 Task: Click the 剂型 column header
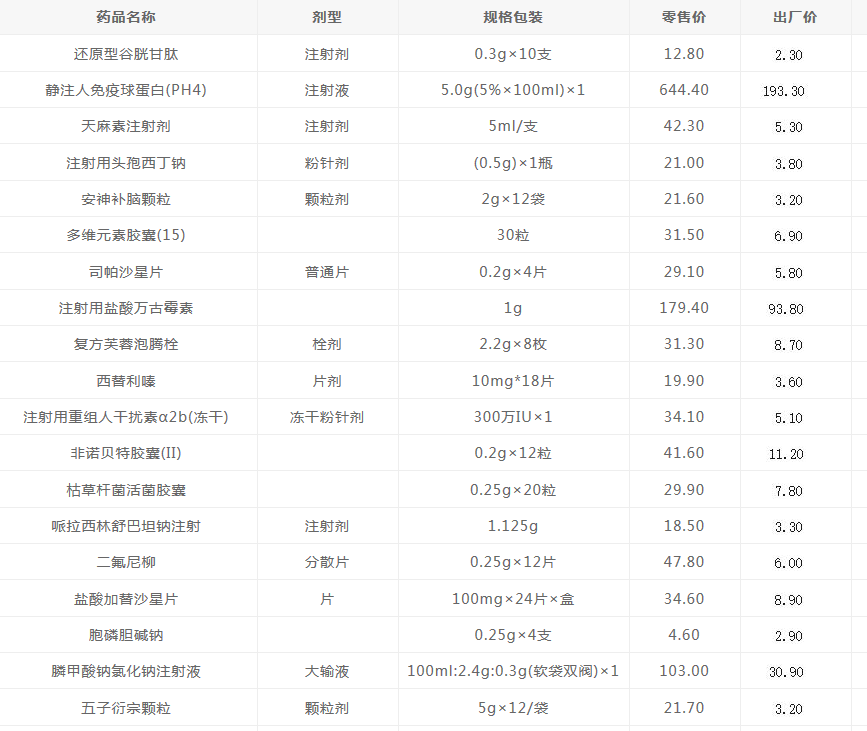[x=327, y=17]
